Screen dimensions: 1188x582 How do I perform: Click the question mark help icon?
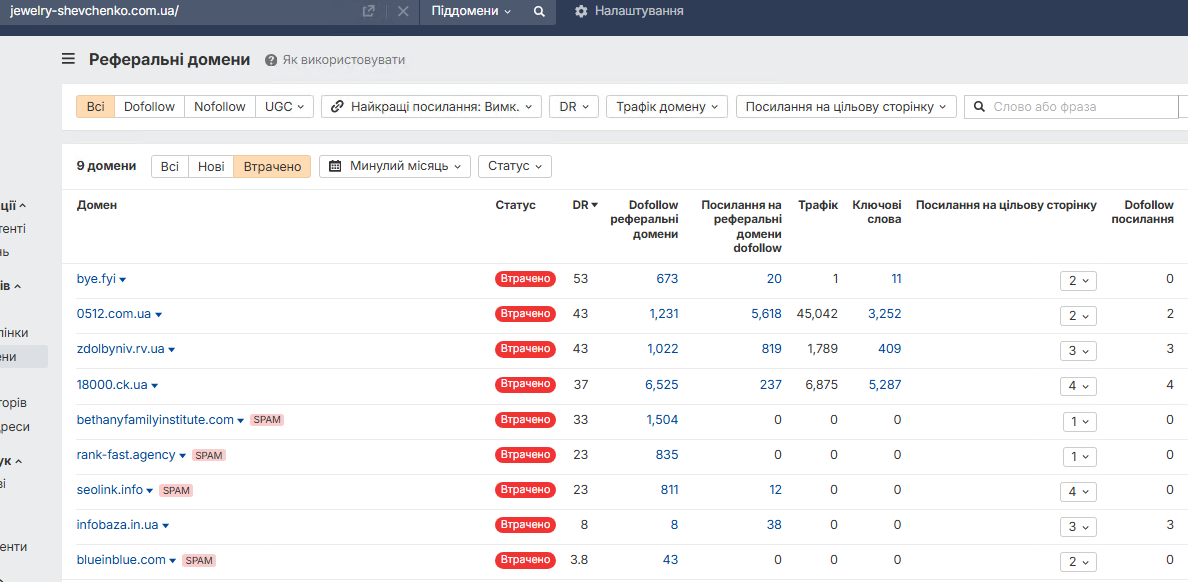[271, 60]
